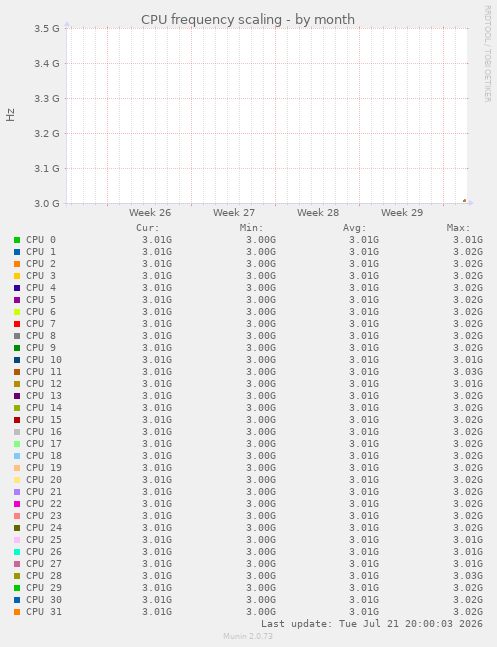This screenshot has width=497, height=647.
Task: Click the Munin 2.0.73 footer text
Action: 248,636
